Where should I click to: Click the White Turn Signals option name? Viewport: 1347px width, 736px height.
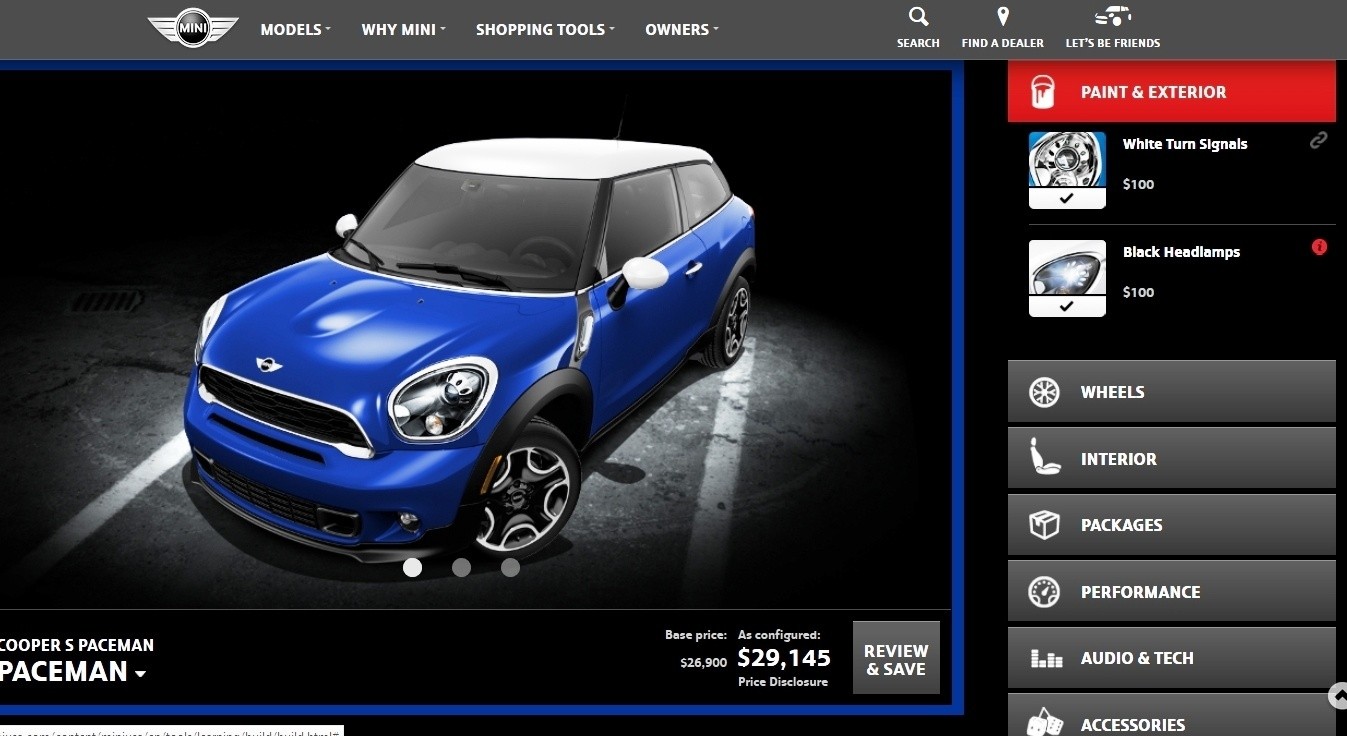pos(1185,144)
